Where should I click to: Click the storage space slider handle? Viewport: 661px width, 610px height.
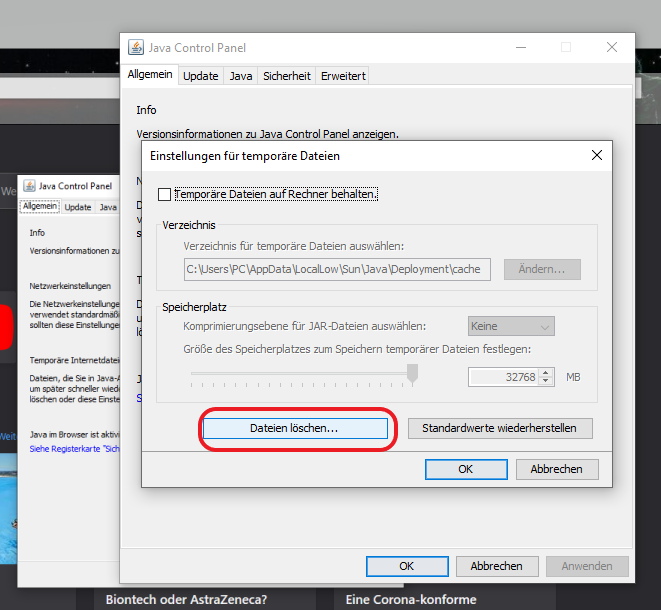412,374
